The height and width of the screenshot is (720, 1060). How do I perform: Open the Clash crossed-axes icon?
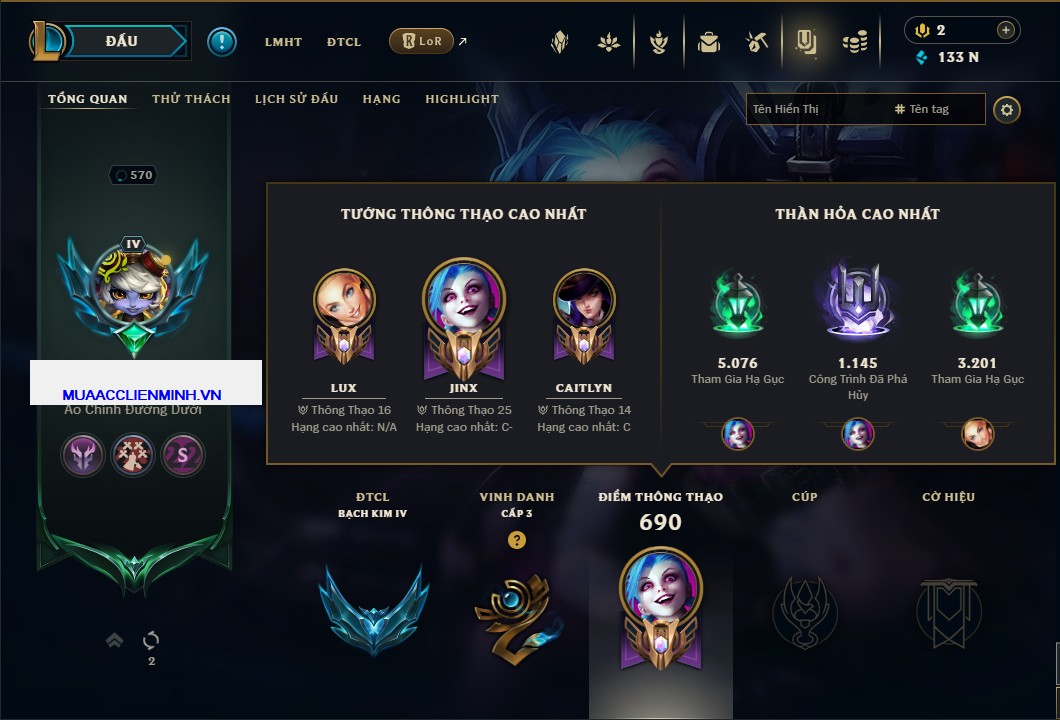(757, 43)
